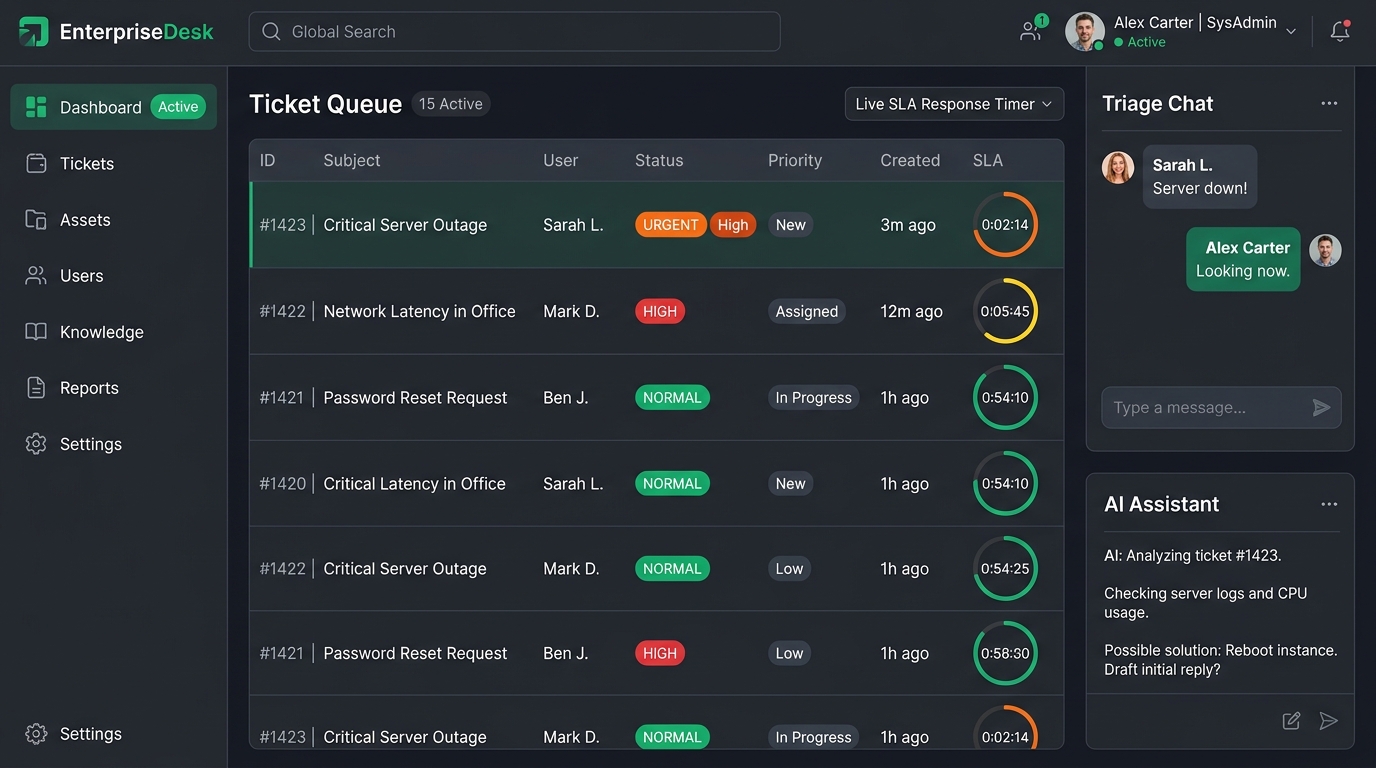
Task: Open ticket Network Latency in Office
Action: coord(419,311)
